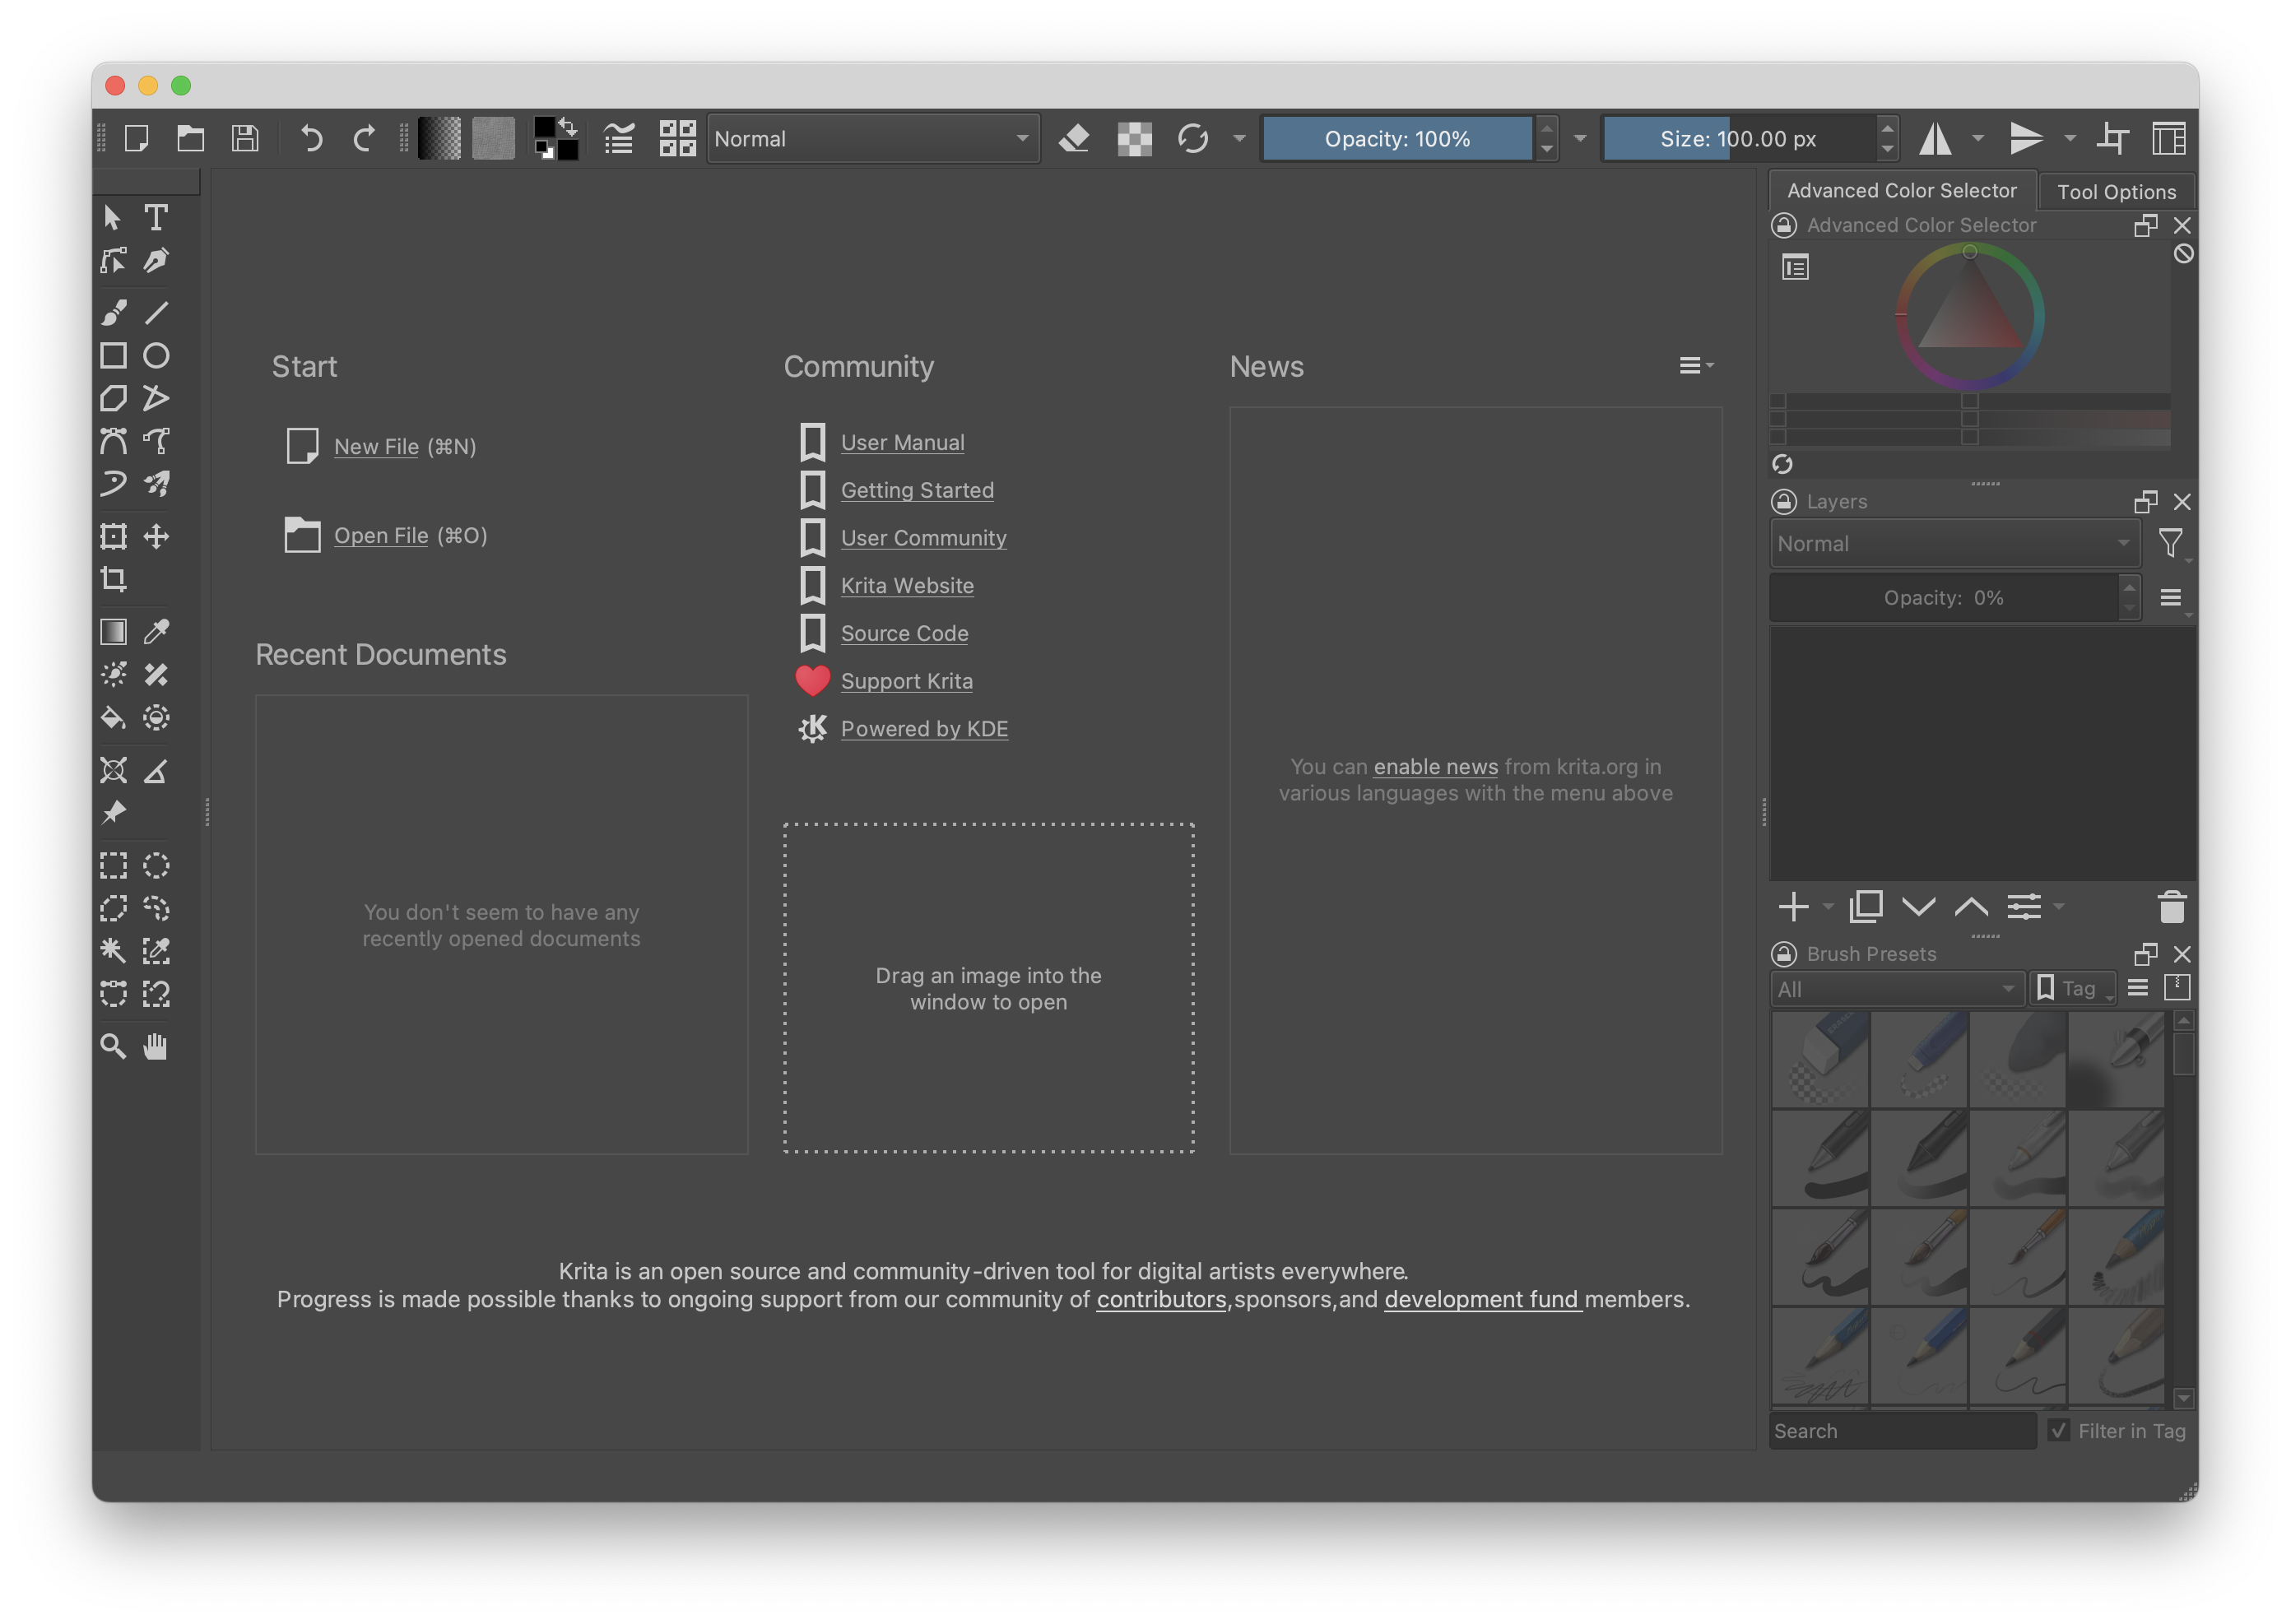This screenshot has height=1624, width=2291.
Task: Open the Layers docker options menu
Action: point(2170,598)
